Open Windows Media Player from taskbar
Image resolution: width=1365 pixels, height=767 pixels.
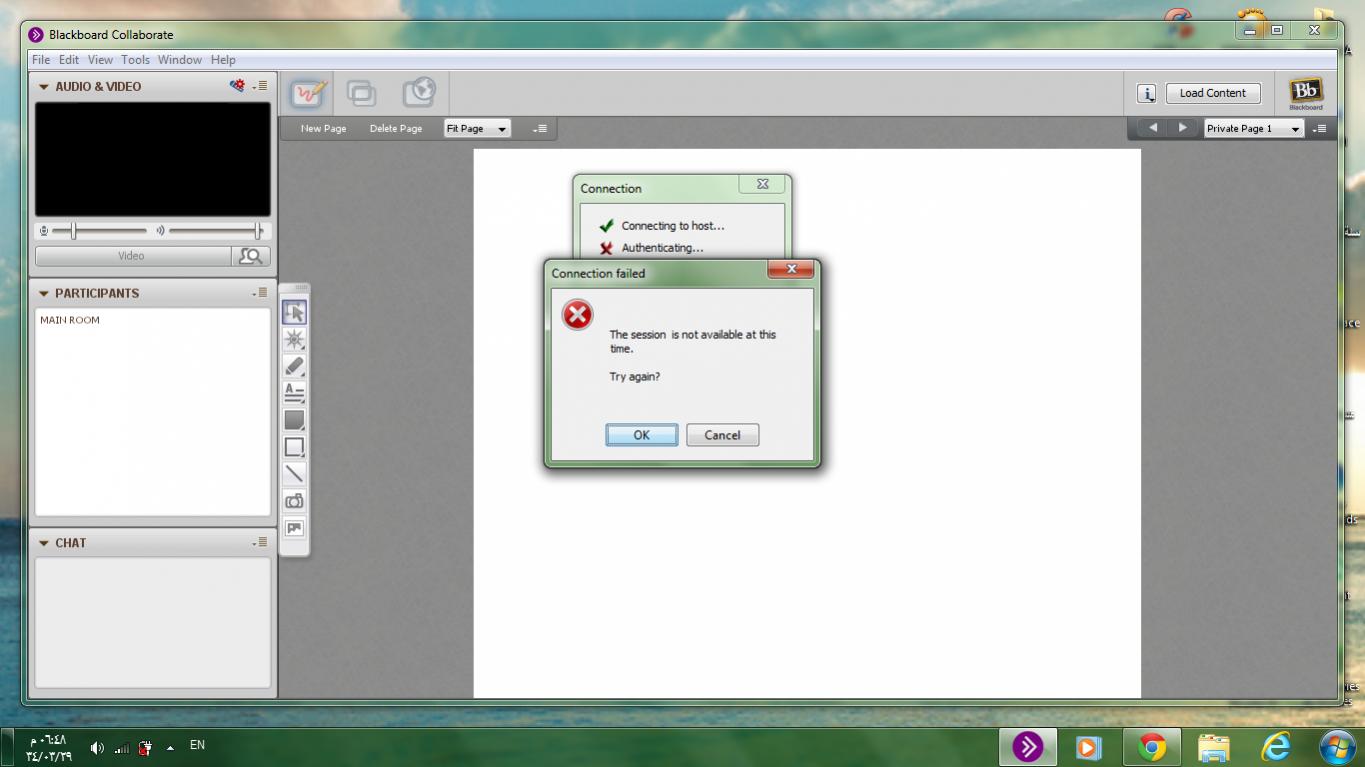pos(1089,747)
